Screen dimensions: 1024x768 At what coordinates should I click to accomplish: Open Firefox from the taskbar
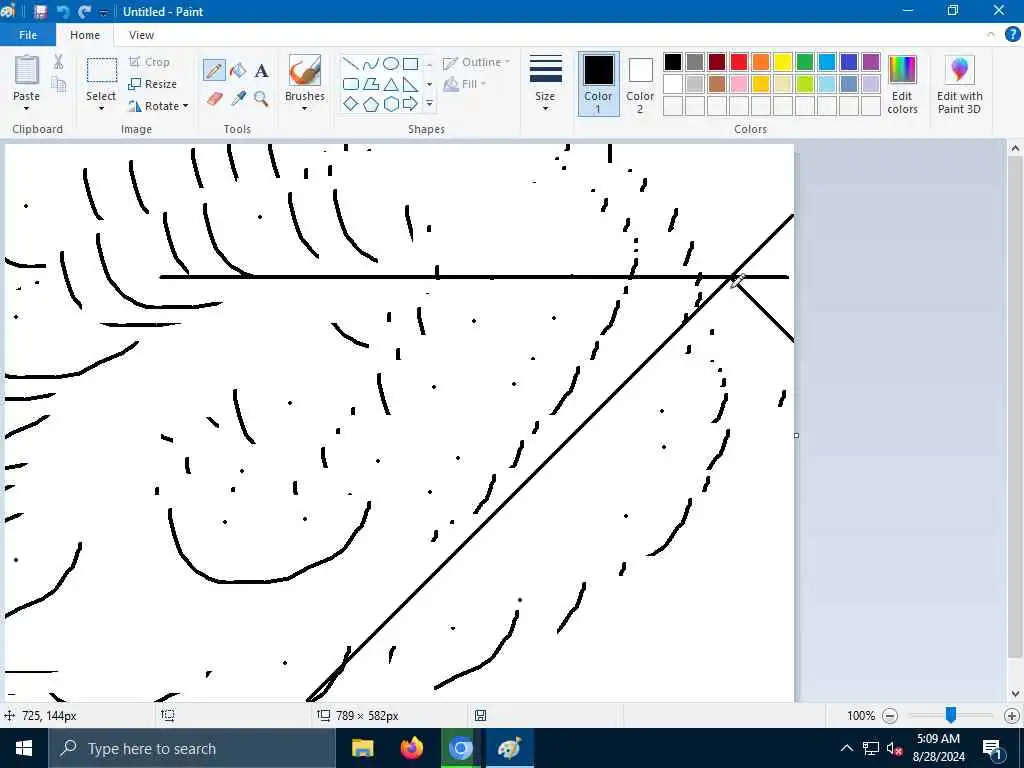tap(411, 748)
